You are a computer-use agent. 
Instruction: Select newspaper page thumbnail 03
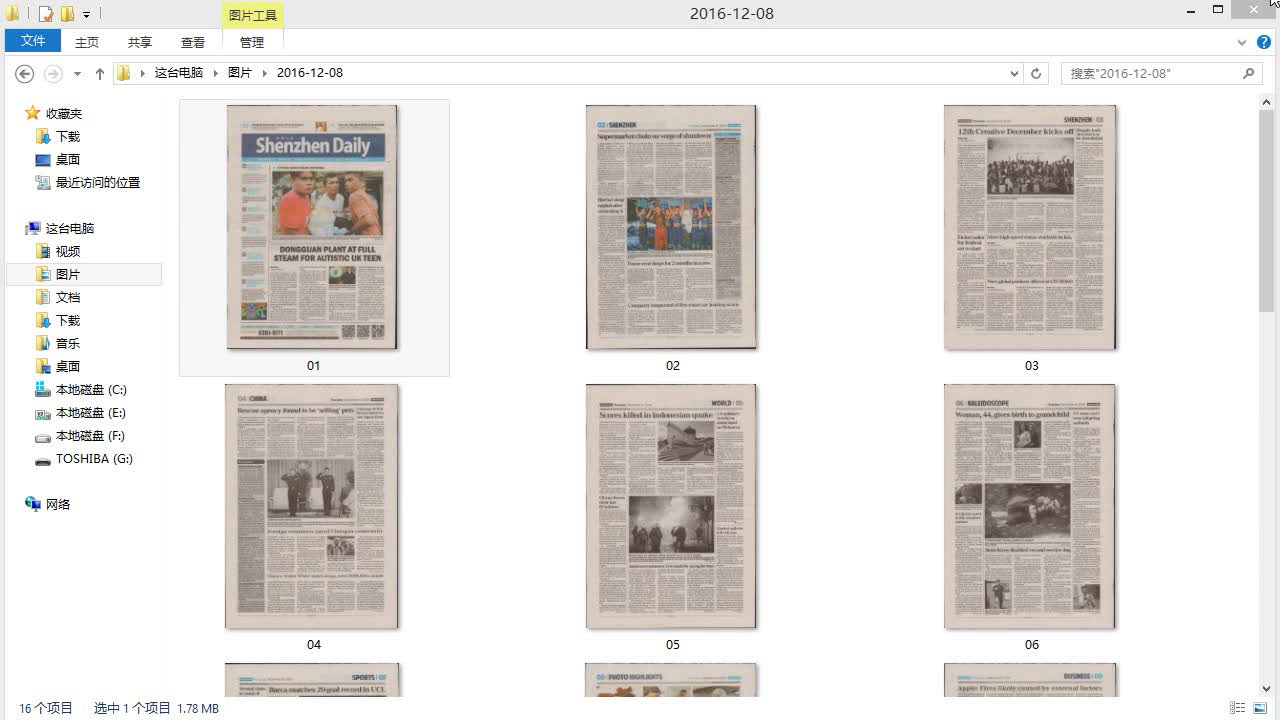tap(1030, 227)
